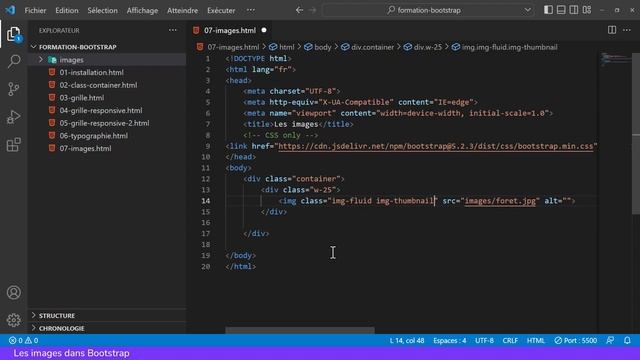Click the VS Code logo icon
Viewport: 640px width, 360px height.
pos(10,10)
